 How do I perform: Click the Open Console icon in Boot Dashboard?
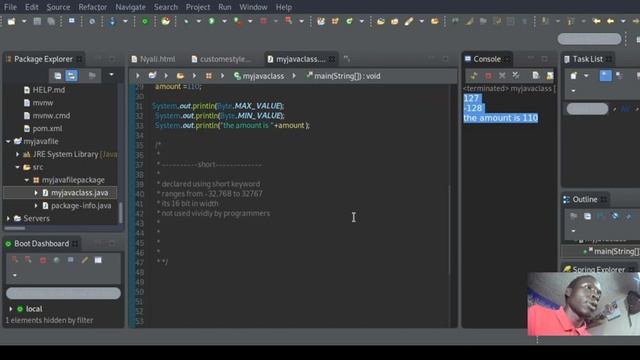71,260
